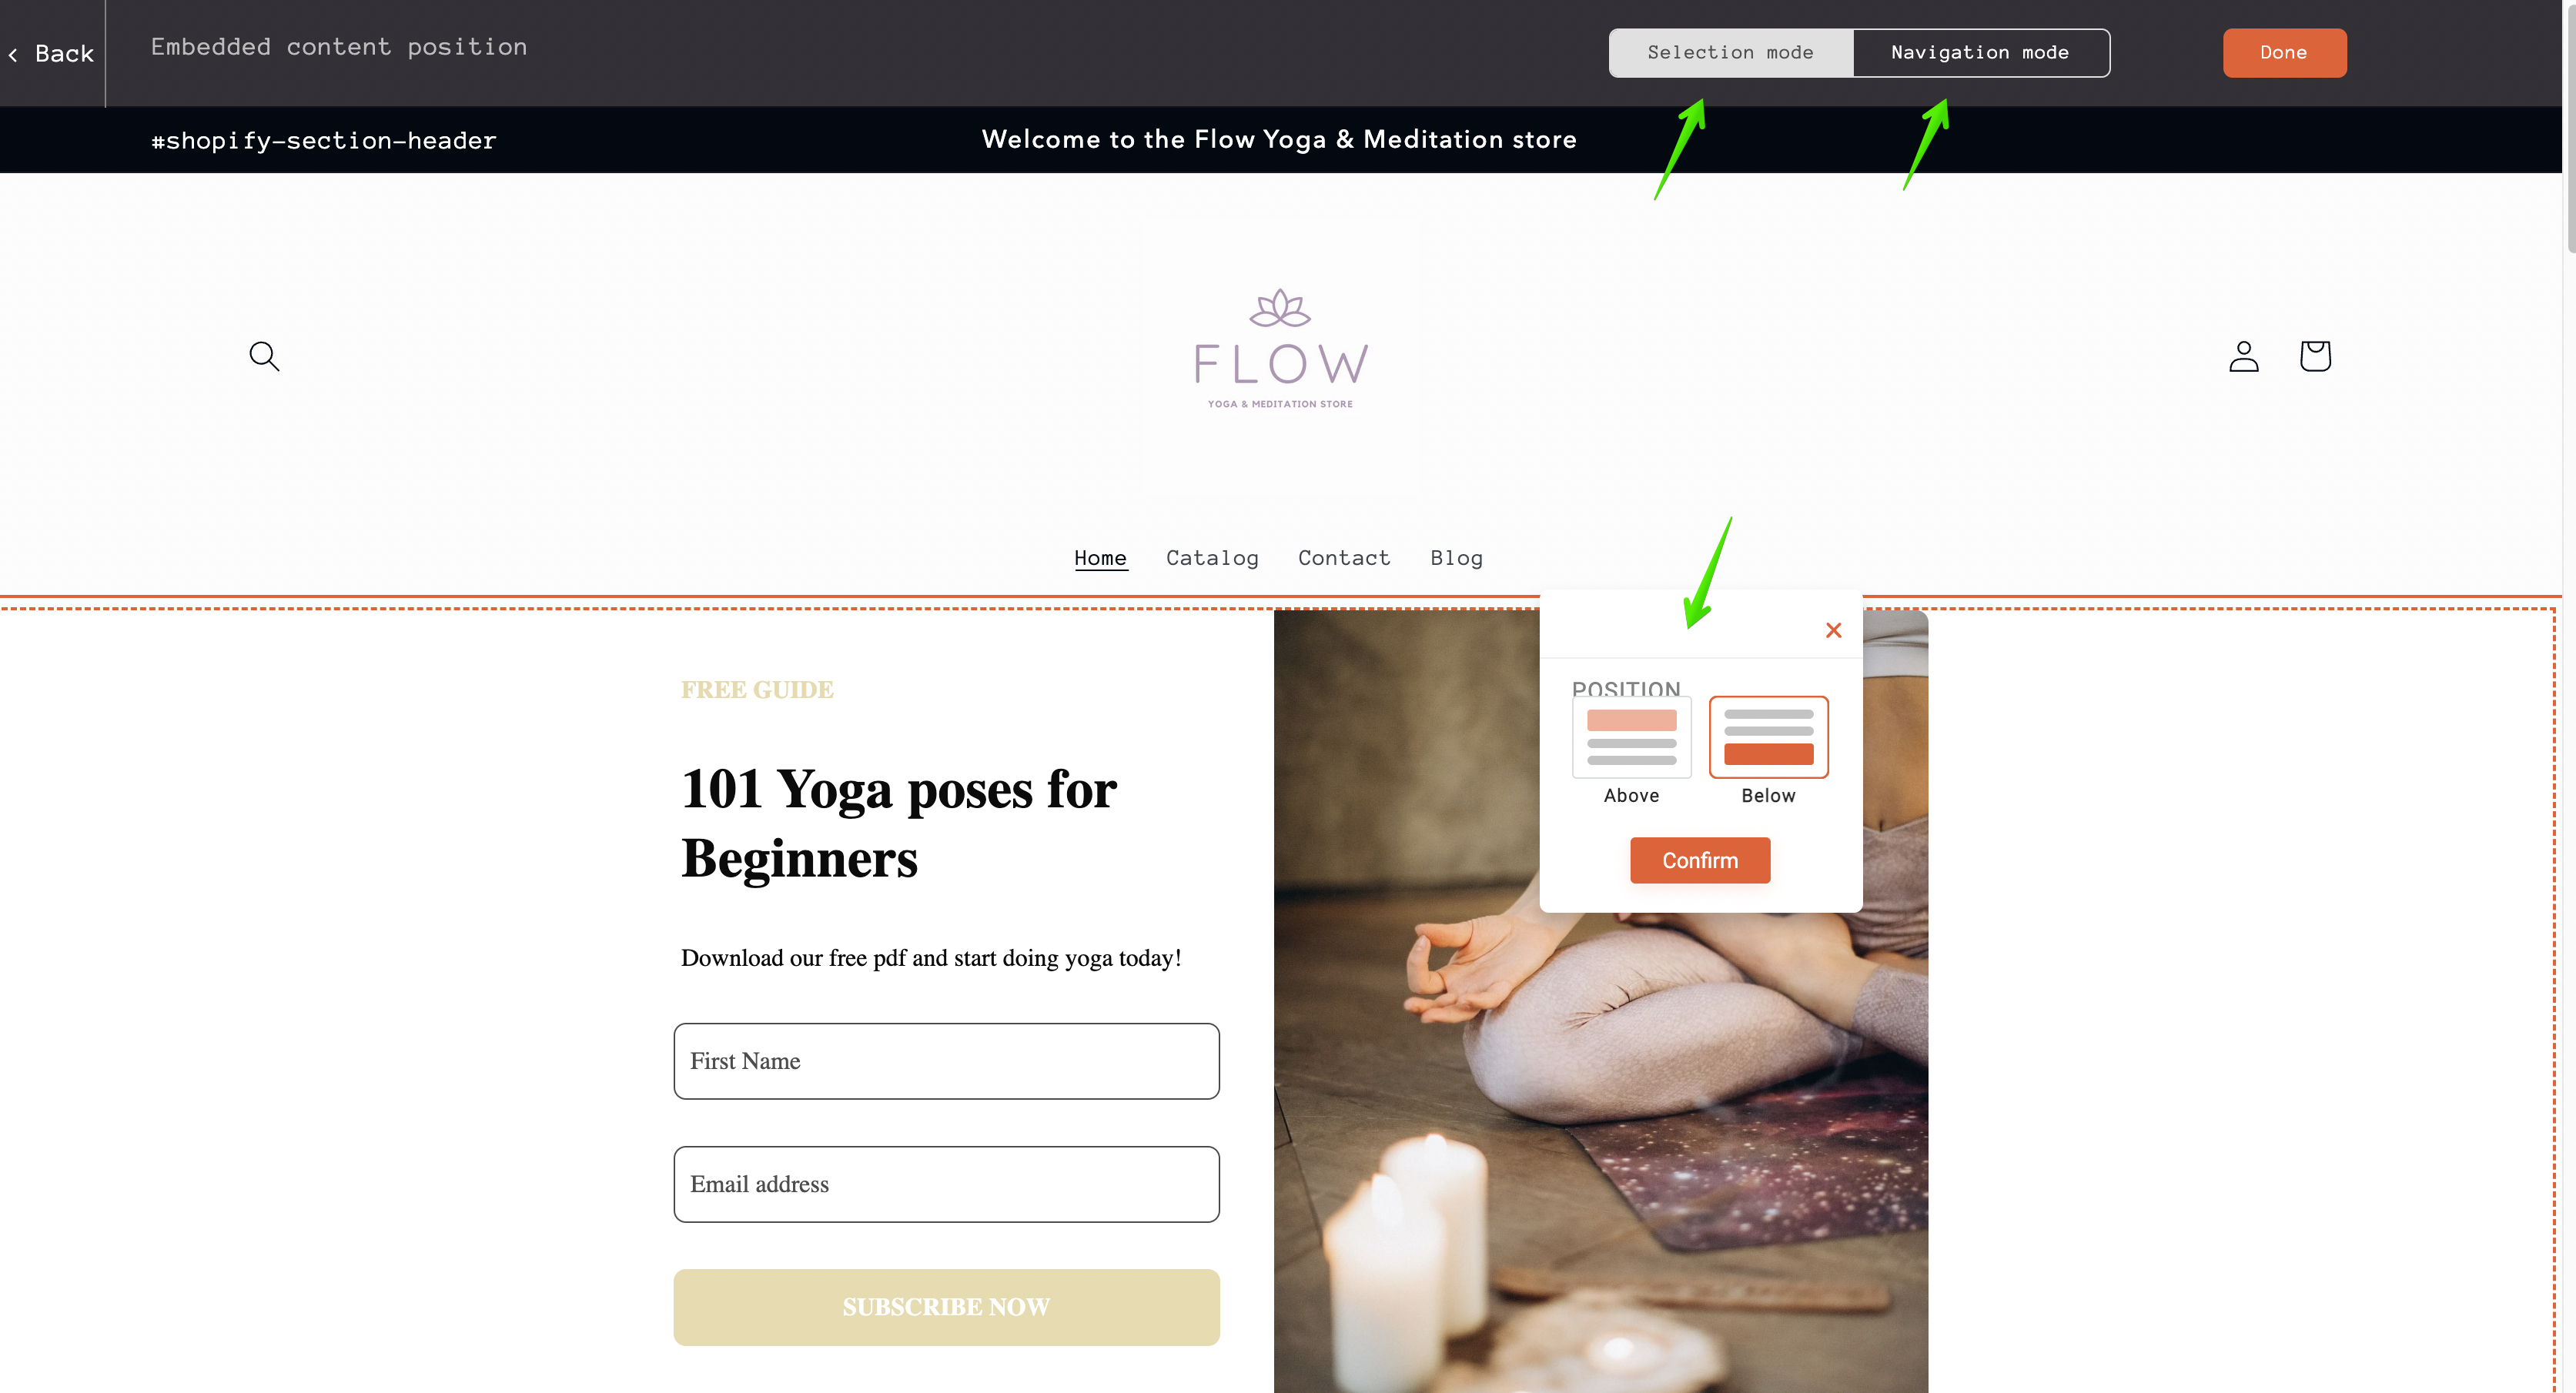Switch to Navigation mode
Image resolution: width=2576 pixels, height=1393 pixels.
pos(1979,52)
